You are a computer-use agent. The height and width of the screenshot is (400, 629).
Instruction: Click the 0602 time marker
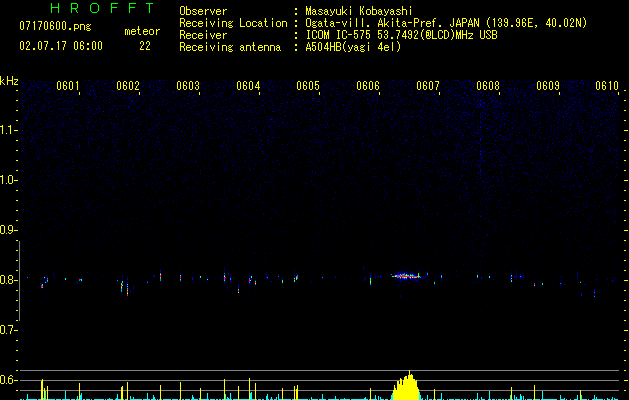128,86
